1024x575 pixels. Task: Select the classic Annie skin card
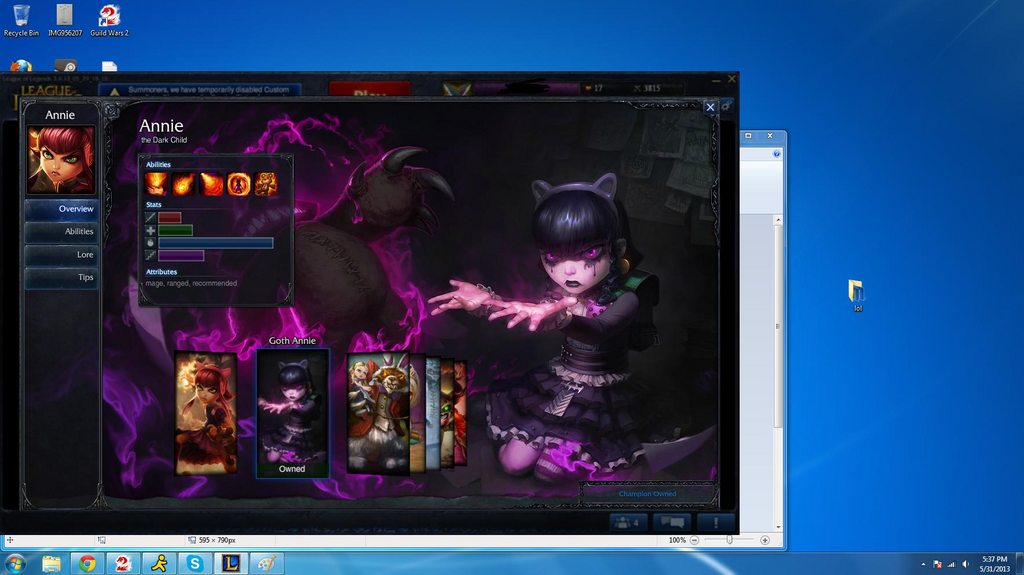pos(206,413)
